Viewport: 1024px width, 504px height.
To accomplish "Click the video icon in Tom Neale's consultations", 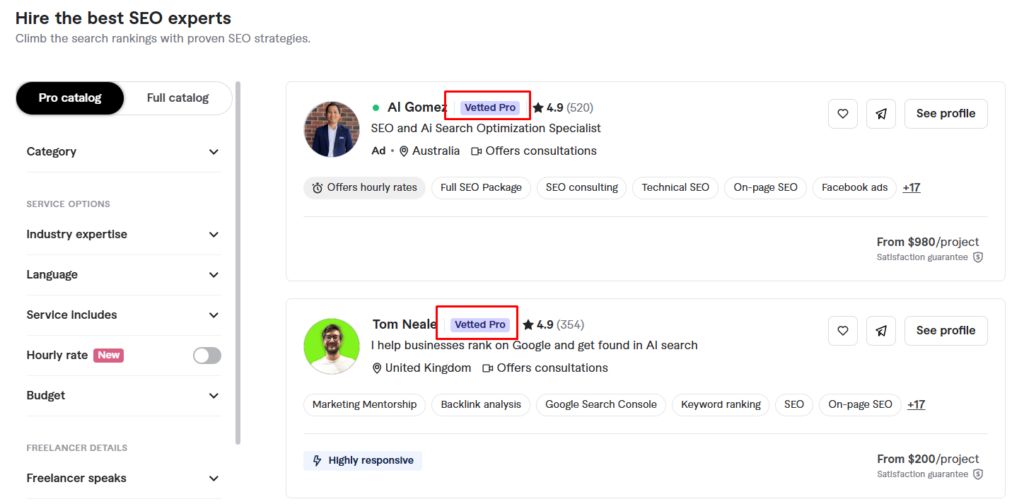I will pyautogui.click(x=487, y=368).
